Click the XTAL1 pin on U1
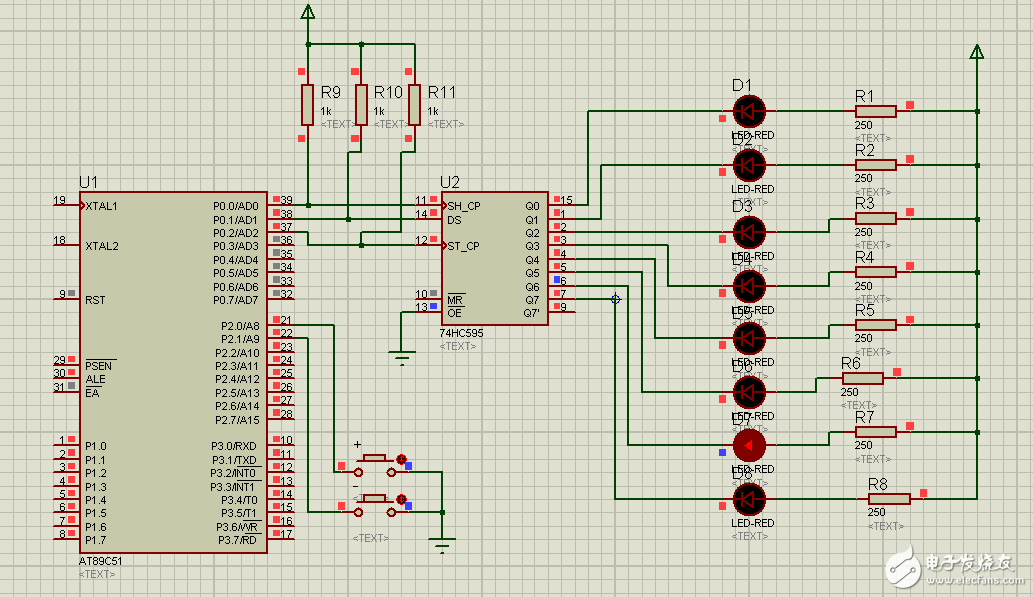Viewport: 1033px width, 597px height. click(x=102, y=206)
